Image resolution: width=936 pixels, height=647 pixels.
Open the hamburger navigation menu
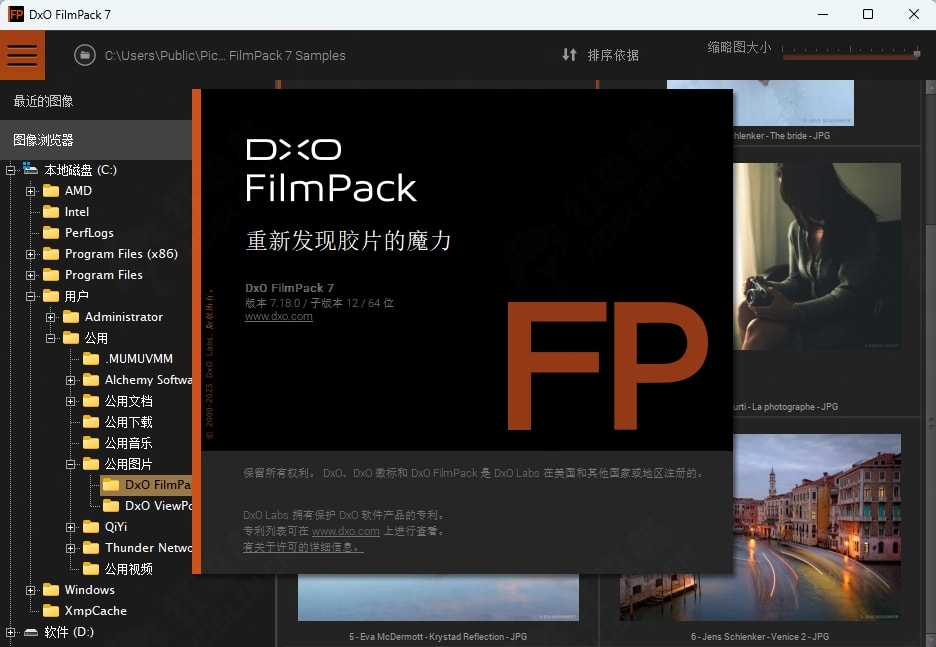(22, 55)
